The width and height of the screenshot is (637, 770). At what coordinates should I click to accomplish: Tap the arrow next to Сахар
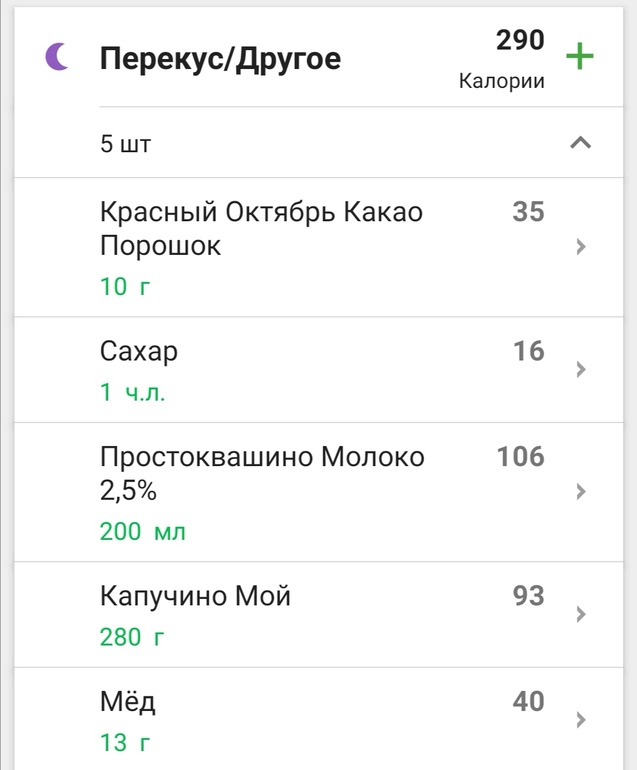point(581,370)
